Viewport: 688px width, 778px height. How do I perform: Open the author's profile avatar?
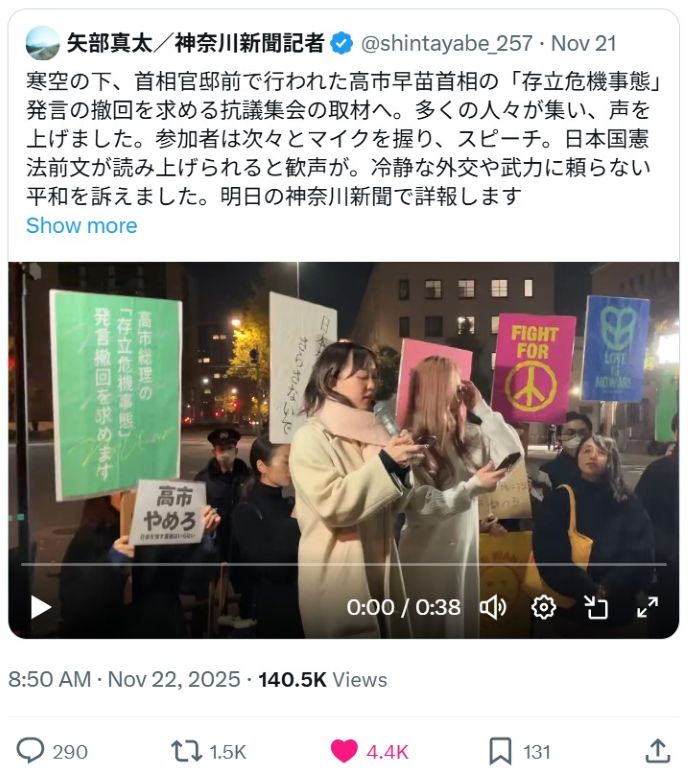tap(43, 43)
